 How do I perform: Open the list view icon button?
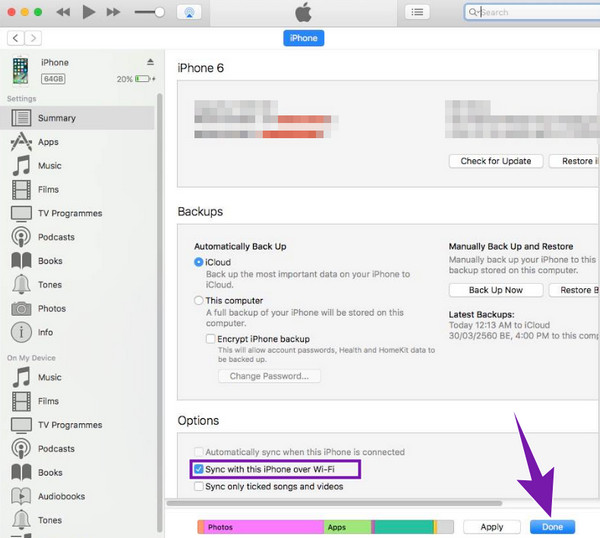(417, 12)
